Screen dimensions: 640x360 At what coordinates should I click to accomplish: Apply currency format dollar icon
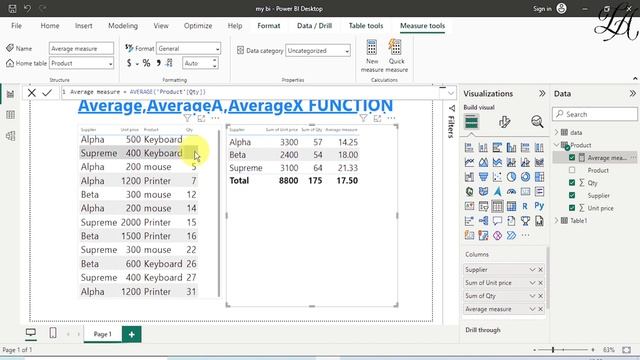[x=129, y=63]
